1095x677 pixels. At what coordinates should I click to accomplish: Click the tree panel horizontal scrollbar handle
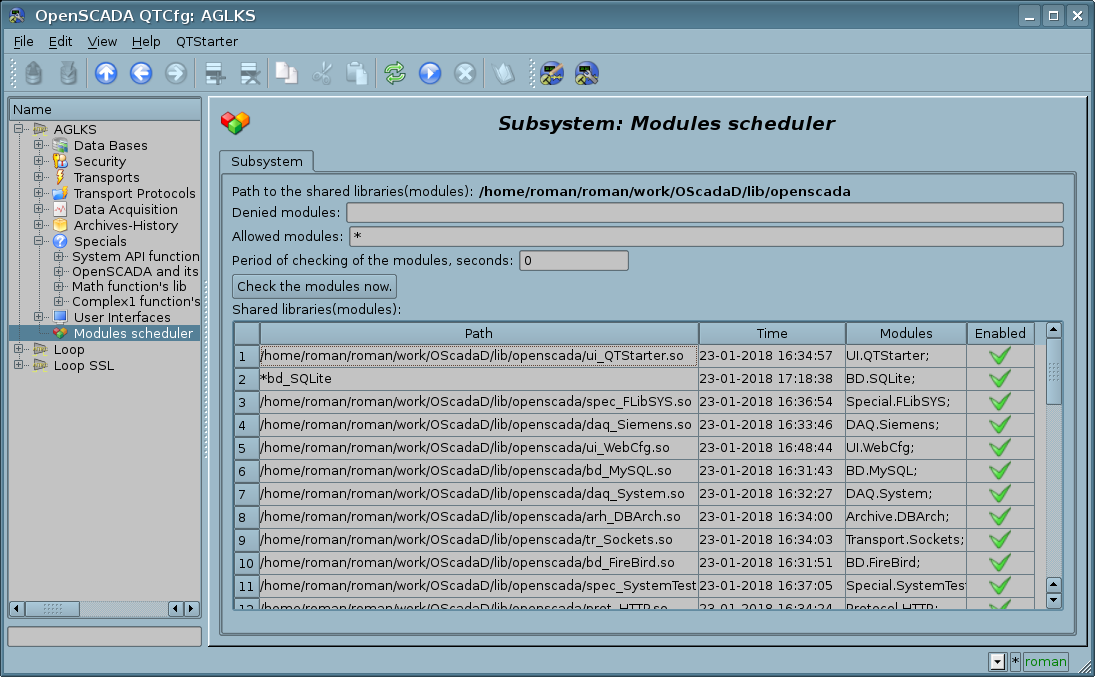(x=52, y=609)
